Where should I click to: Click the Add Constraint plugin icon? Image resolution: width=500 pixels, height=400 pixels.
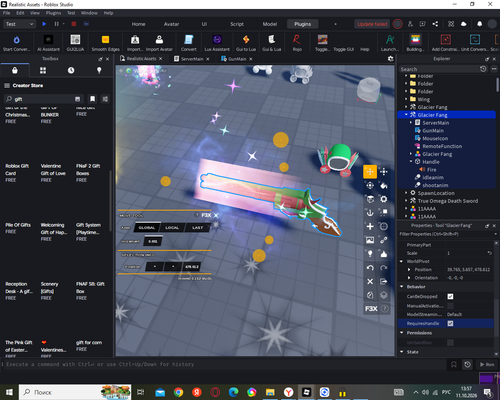[445, 43]
